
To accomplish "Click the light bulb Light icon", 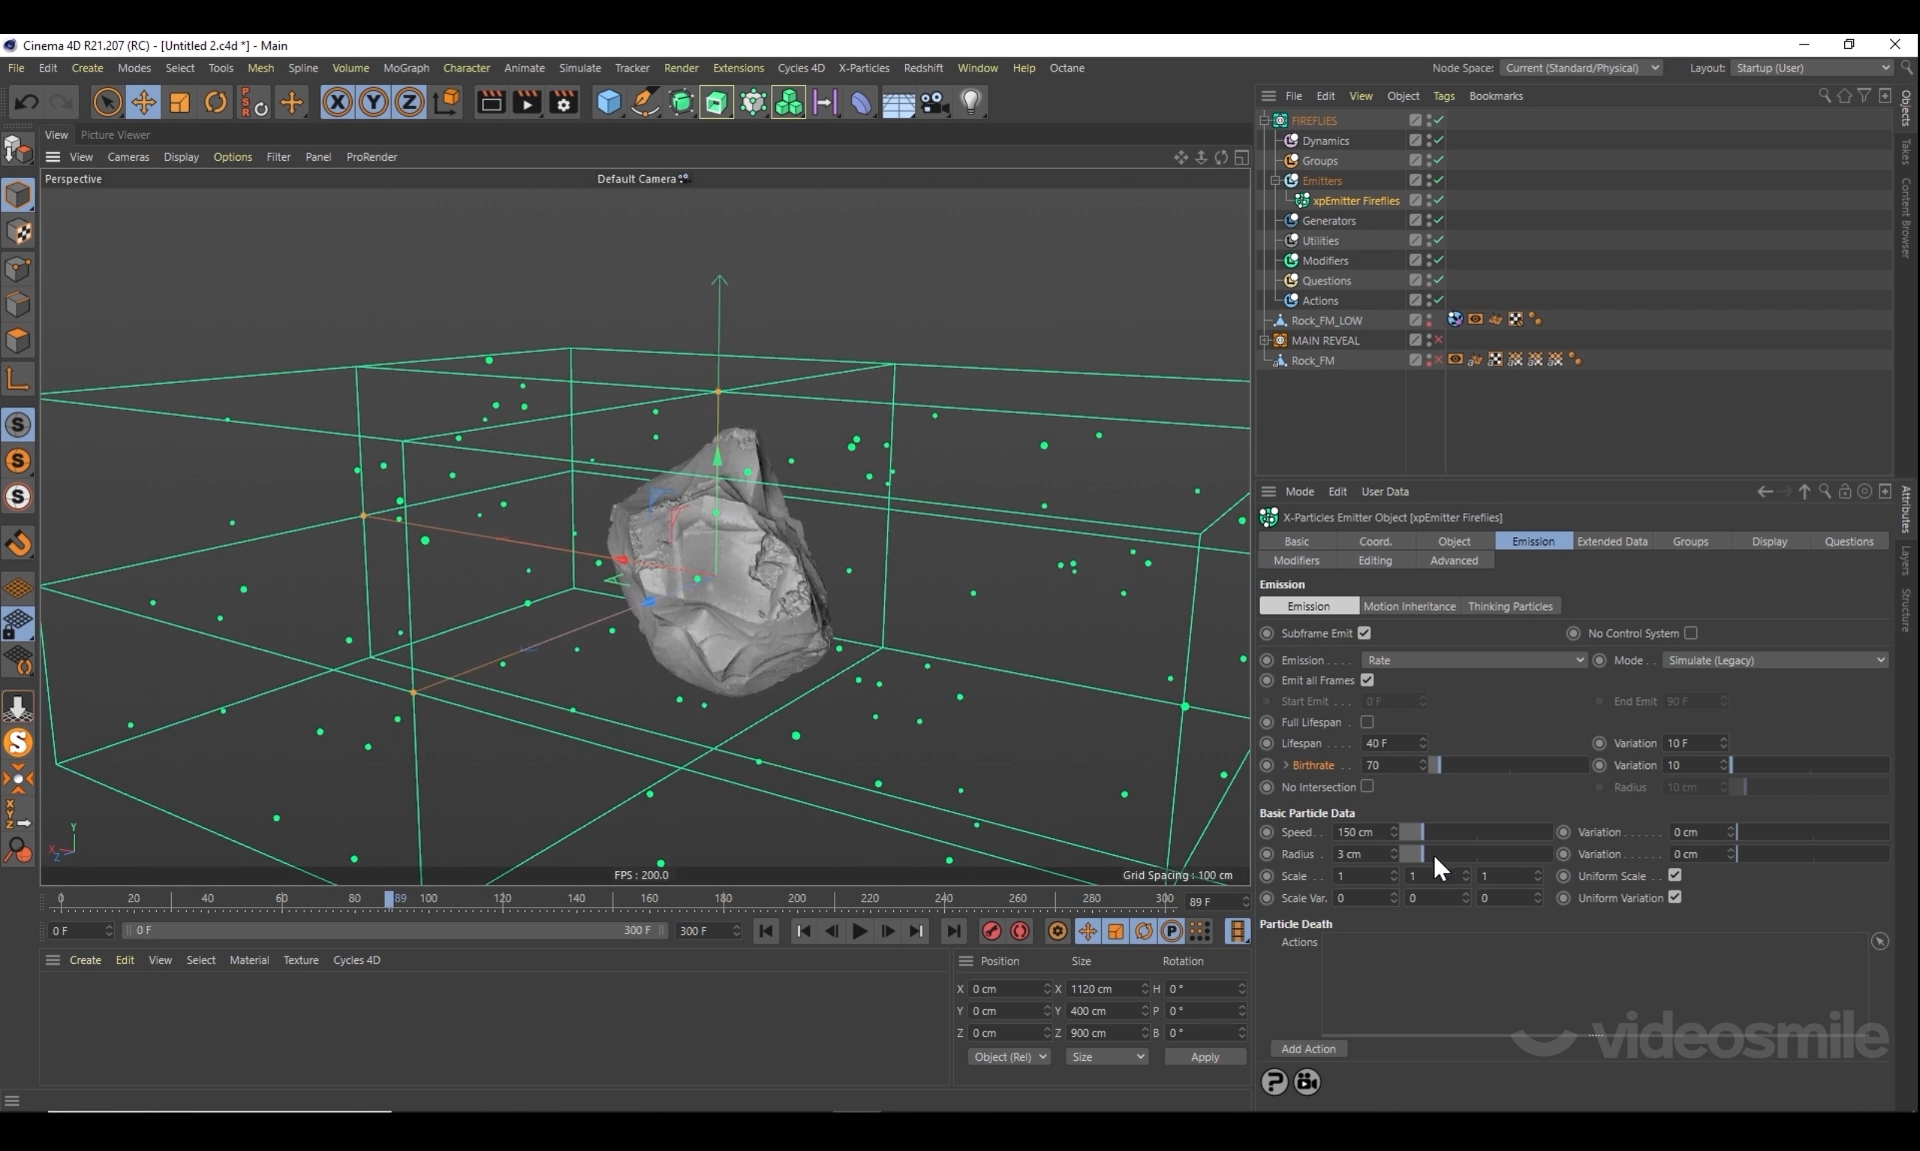I will pos(970,102).
